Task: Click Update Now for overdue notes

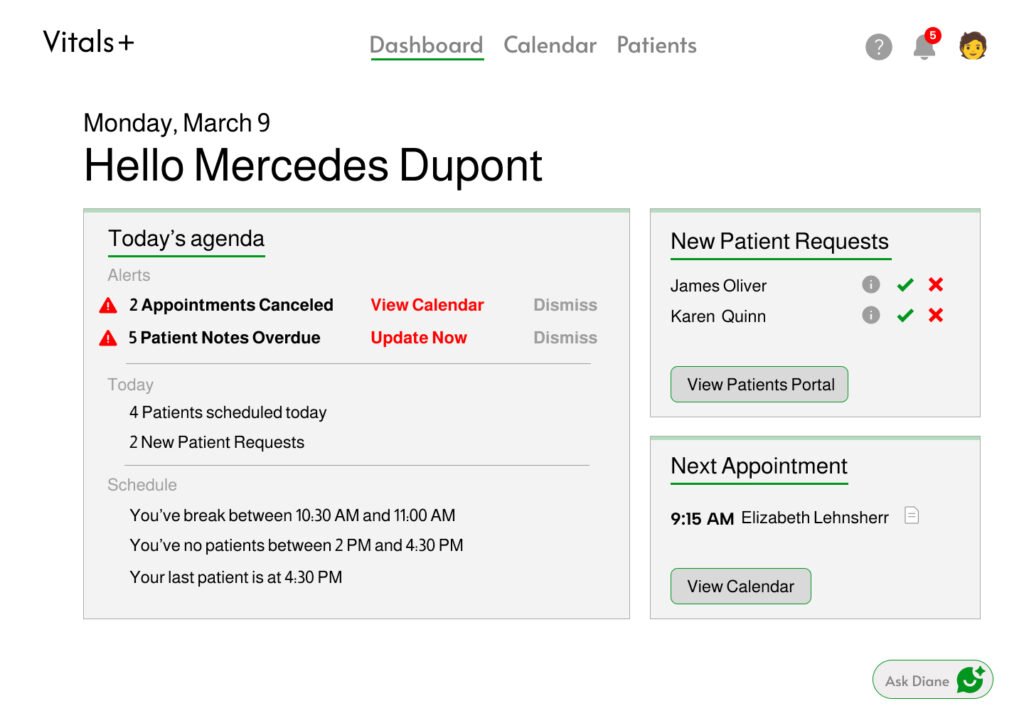Action: pyautogui.click(x=419, y=338)
